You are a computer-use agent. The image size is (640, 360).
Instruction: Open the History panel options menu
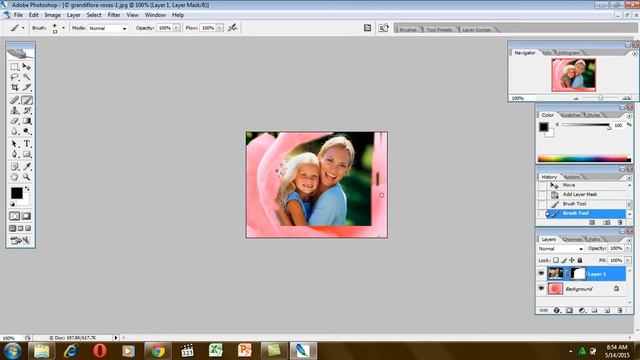click(629, 178)
